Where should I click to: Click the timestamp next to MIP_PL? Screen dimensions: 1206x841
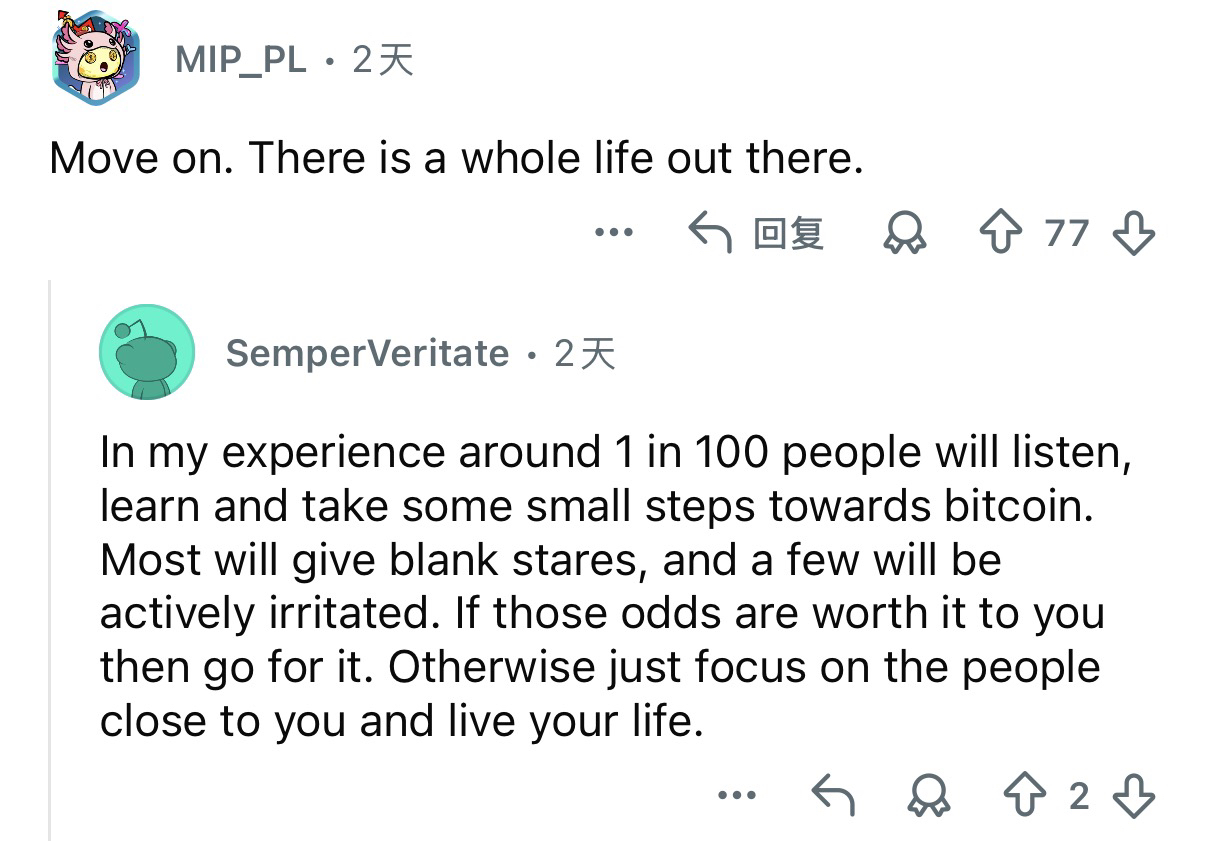(x=382, y=61)
